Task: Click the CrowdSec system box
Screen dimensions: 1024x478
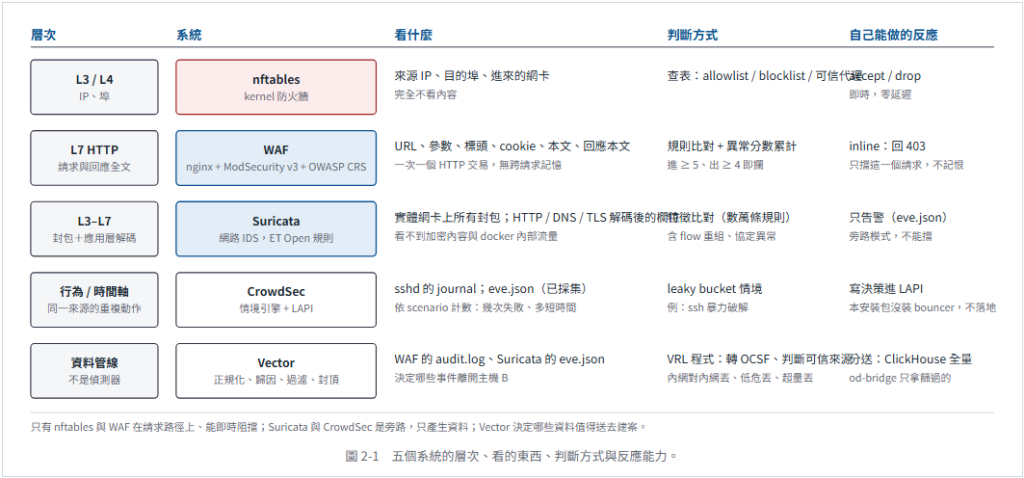Action: tap(276, 300)
